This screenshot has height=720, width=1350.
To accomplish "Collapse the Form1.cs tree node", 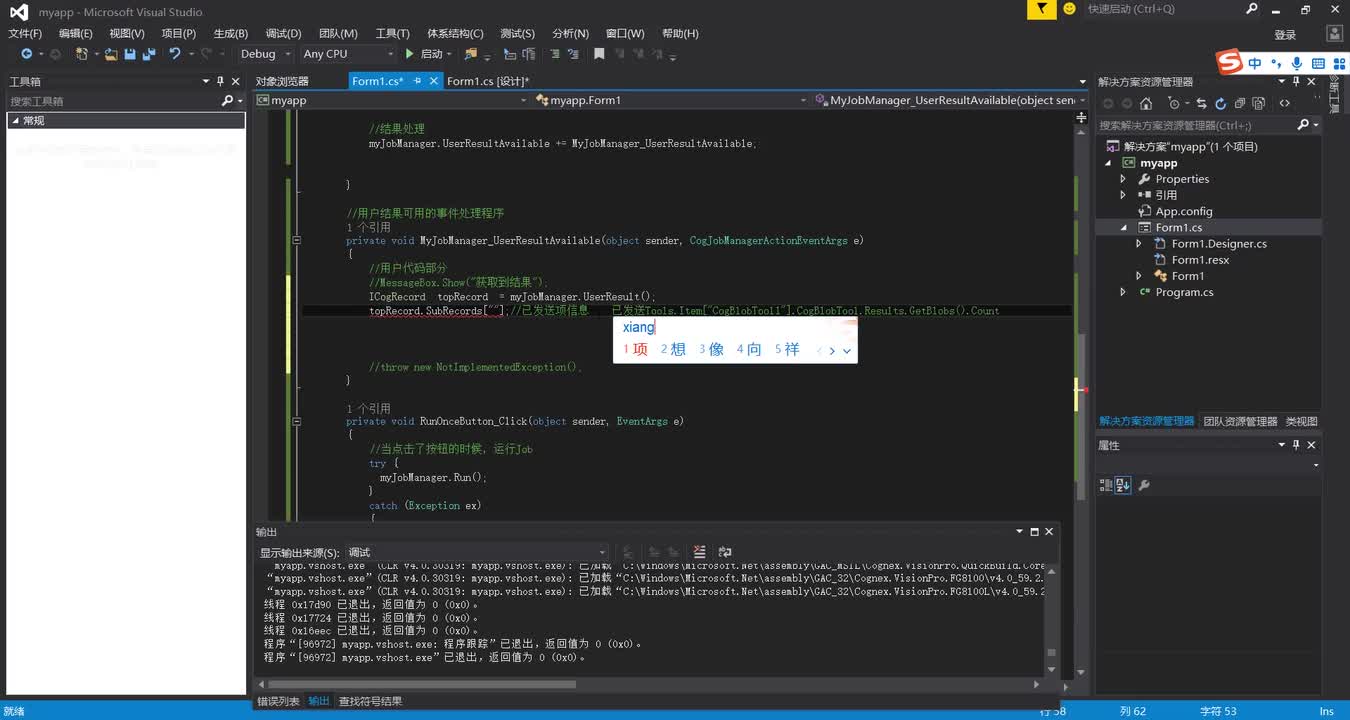I will [1123, 228].
